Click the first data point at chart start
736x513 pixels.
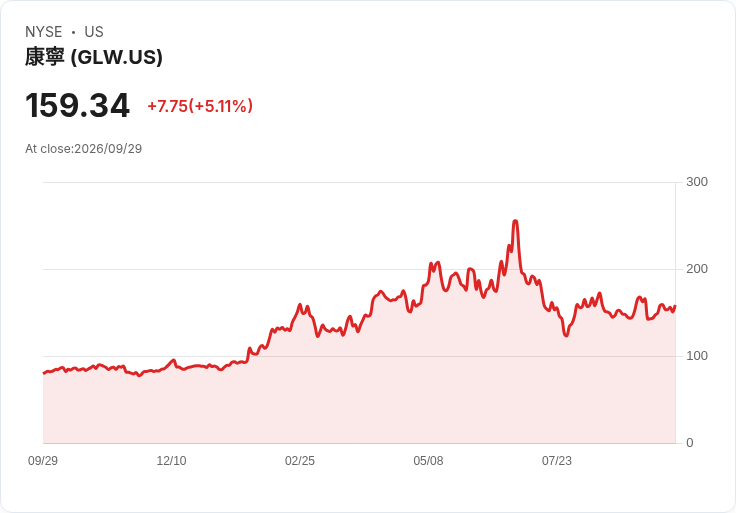(44, 373)
